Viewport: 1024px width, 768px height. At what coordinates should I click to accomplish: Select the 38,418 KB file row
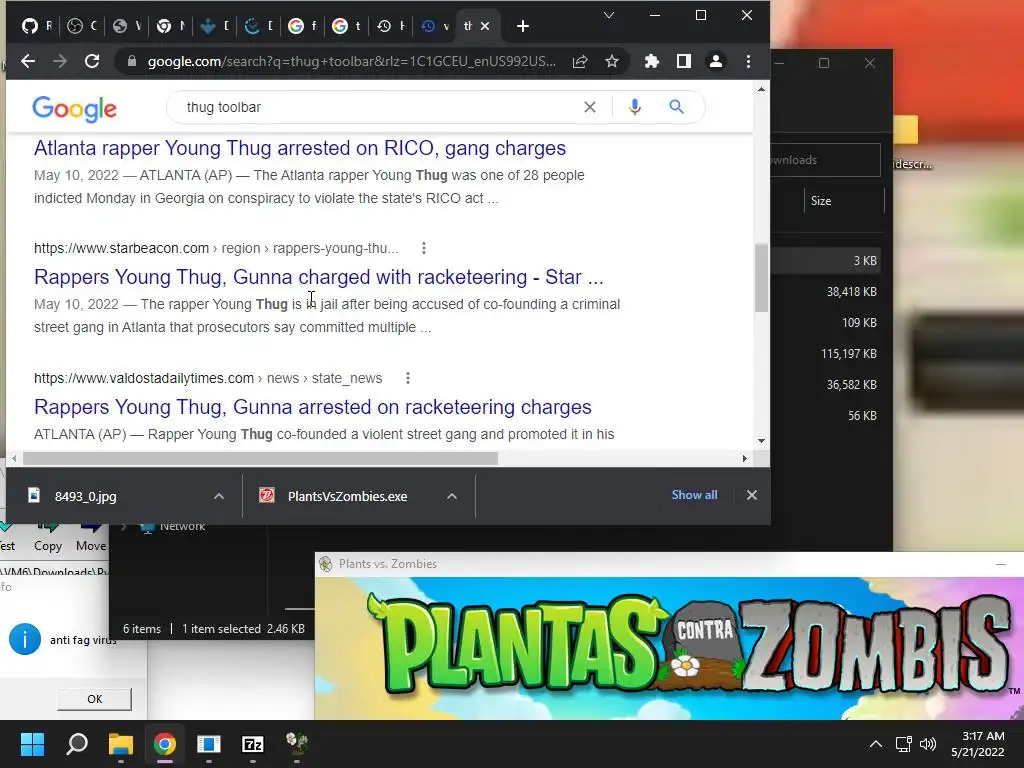pos(826,292)
